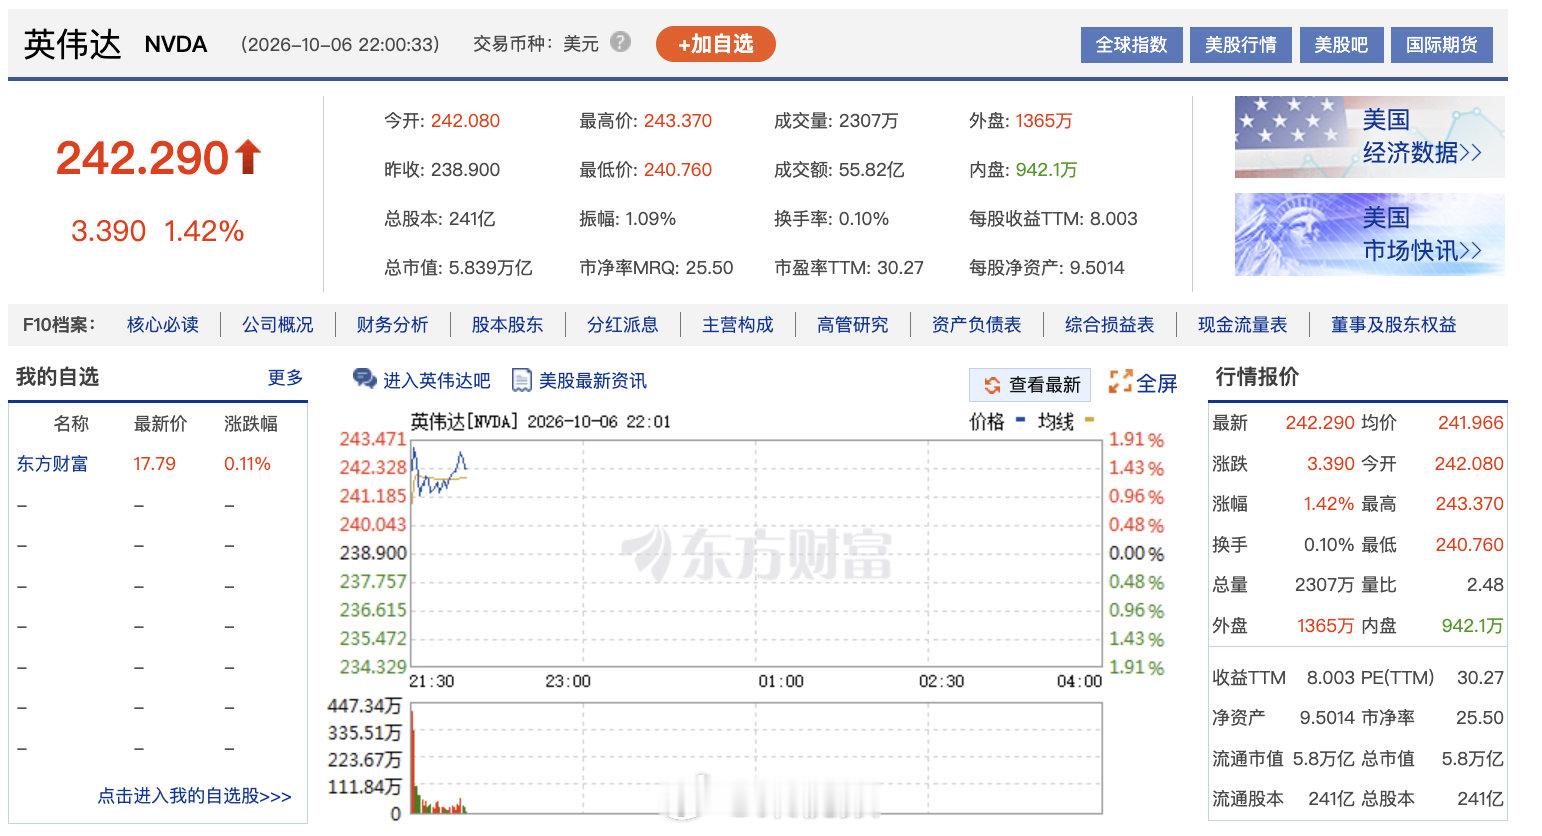This screenshot has width=1542, height=836.
Task: Click 更多 in the 我的自选 panel
Action: (x=285, y=378)
